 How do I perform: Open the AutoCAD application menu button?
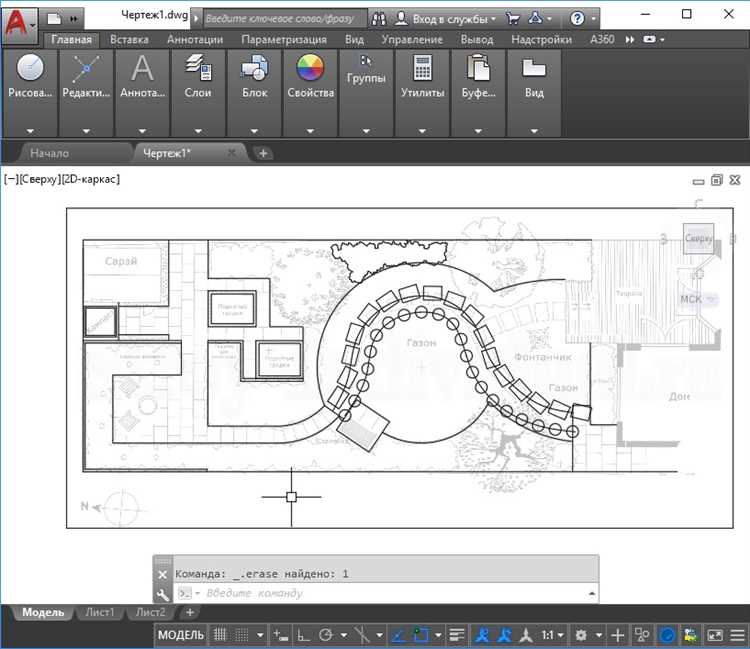[18, 19]
